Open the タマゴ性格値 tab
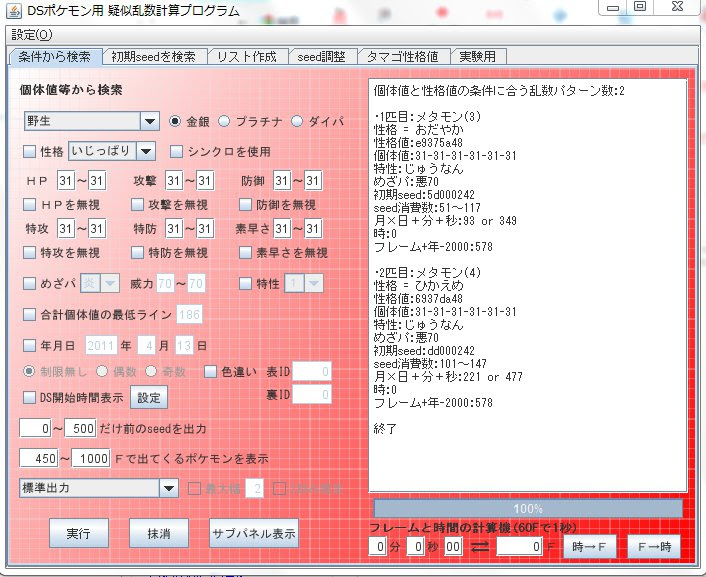 (403, 57)
